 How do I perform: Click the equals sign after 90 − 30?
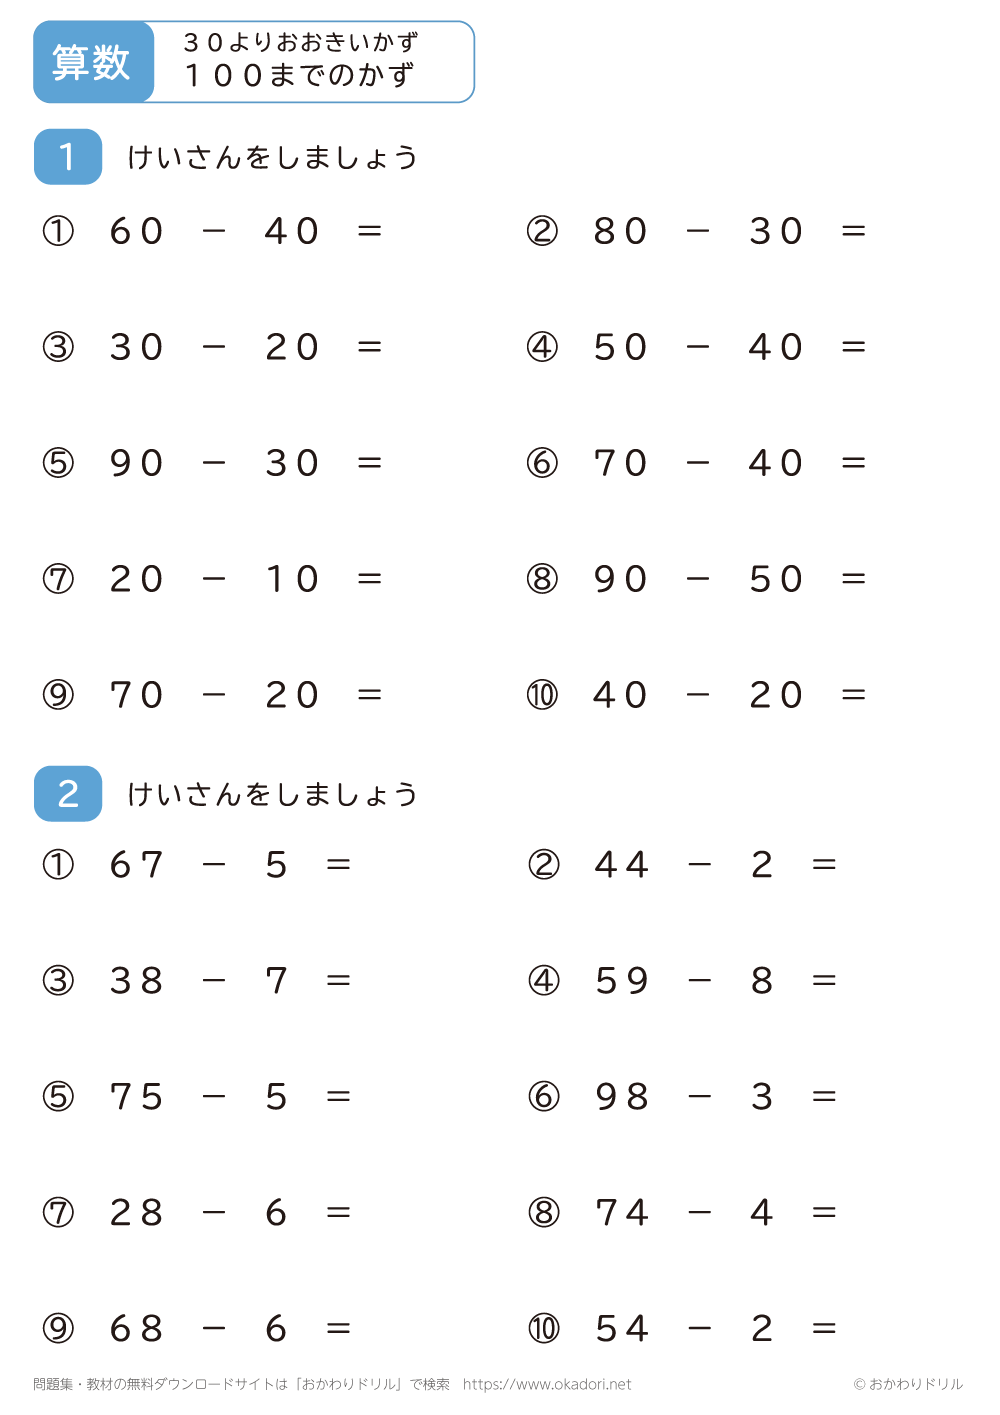(x=370, y=463)
